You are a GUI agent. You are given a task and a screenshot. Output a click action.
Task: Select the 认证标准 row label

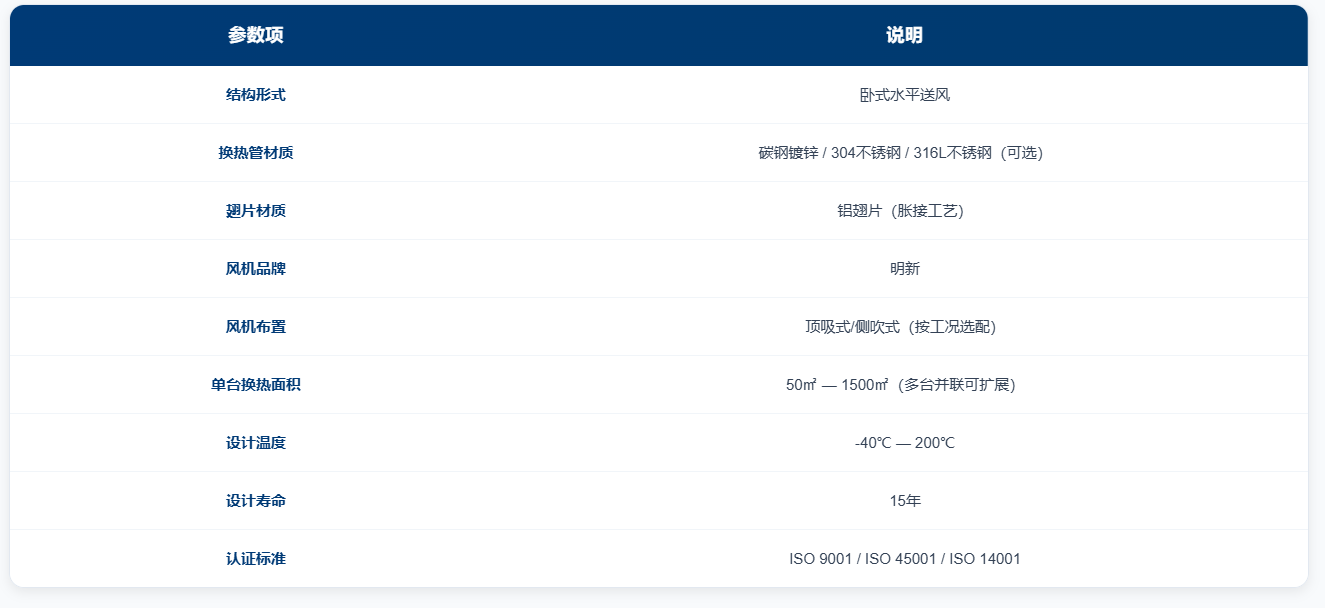[x=256, y=559]
